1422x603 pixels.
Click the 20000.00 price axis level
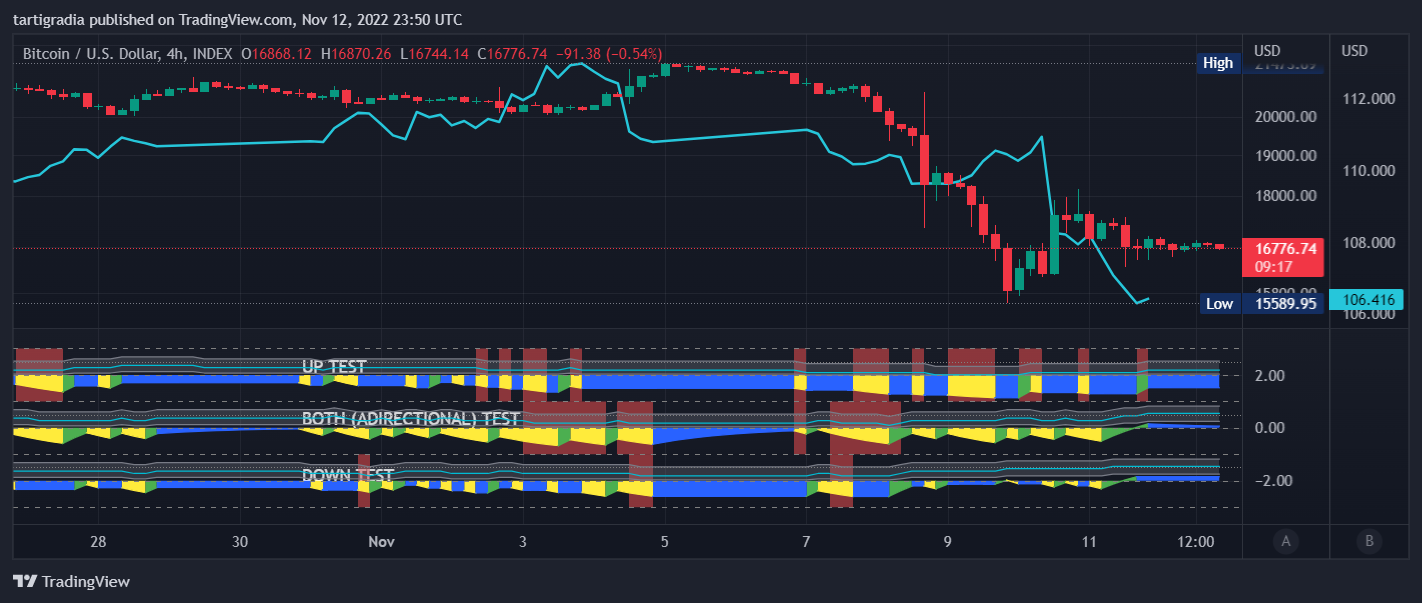(1285, 117)
